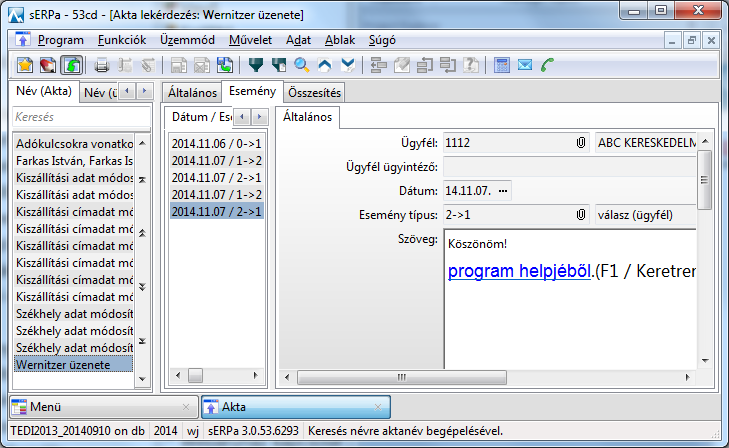Viewport: 729px width, 448px height.
Task: Click the green phone handset toolbar icon
Action: (x=548, y=65)
